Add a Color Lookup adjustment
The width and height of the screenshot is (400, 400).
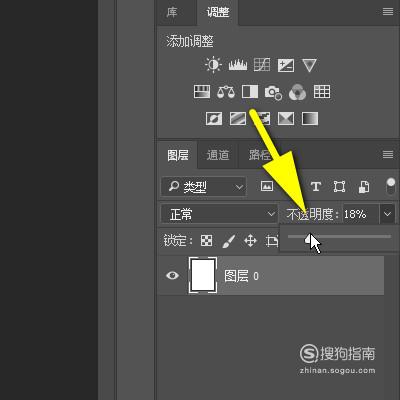click(x=322, y=92)
